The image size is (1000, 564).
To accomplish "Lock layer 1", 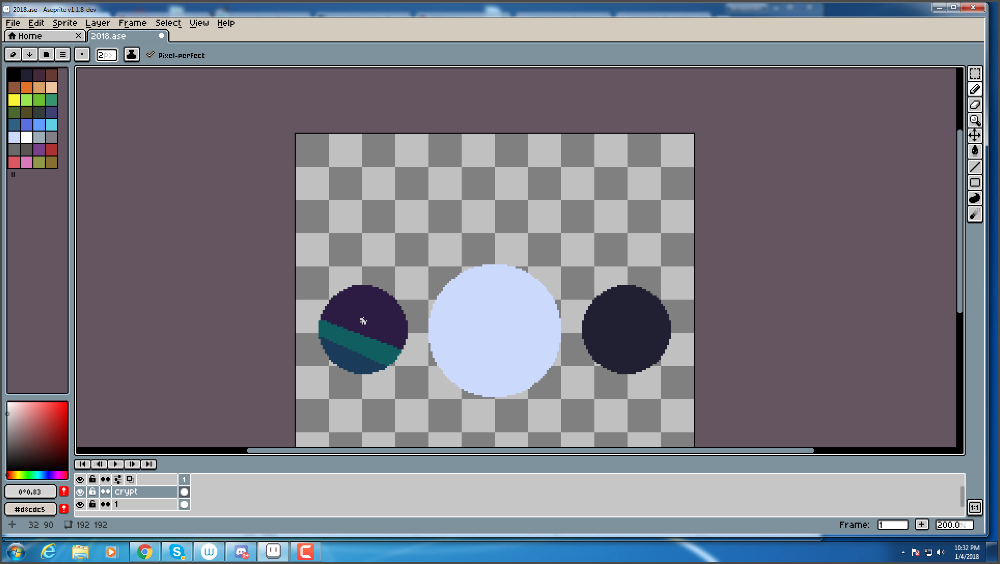I will [x=92, y=504].
